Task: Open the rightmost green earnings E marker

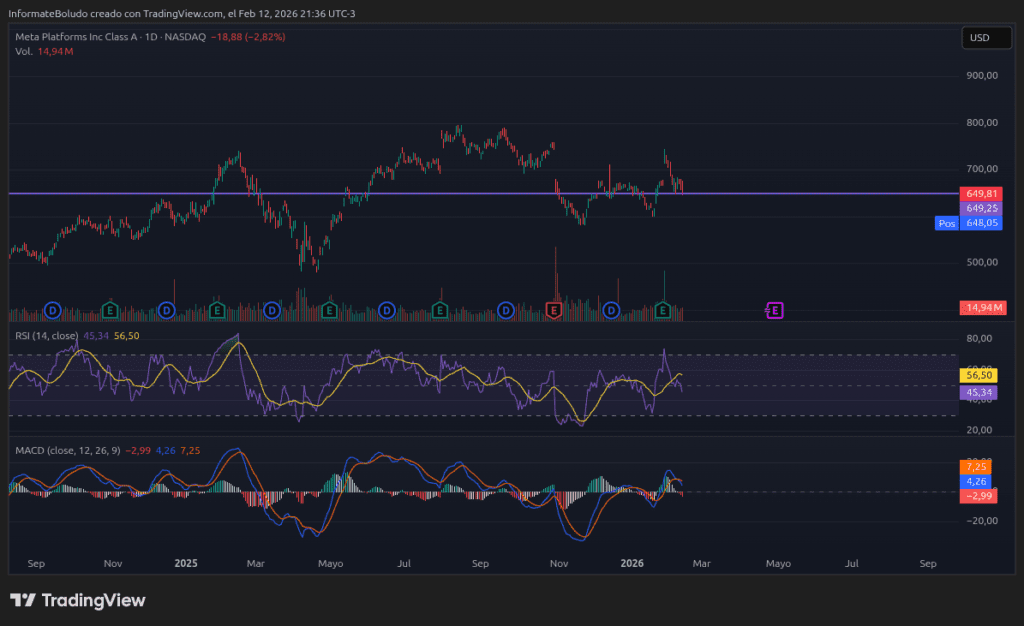Action: click(x=662, y=311)
